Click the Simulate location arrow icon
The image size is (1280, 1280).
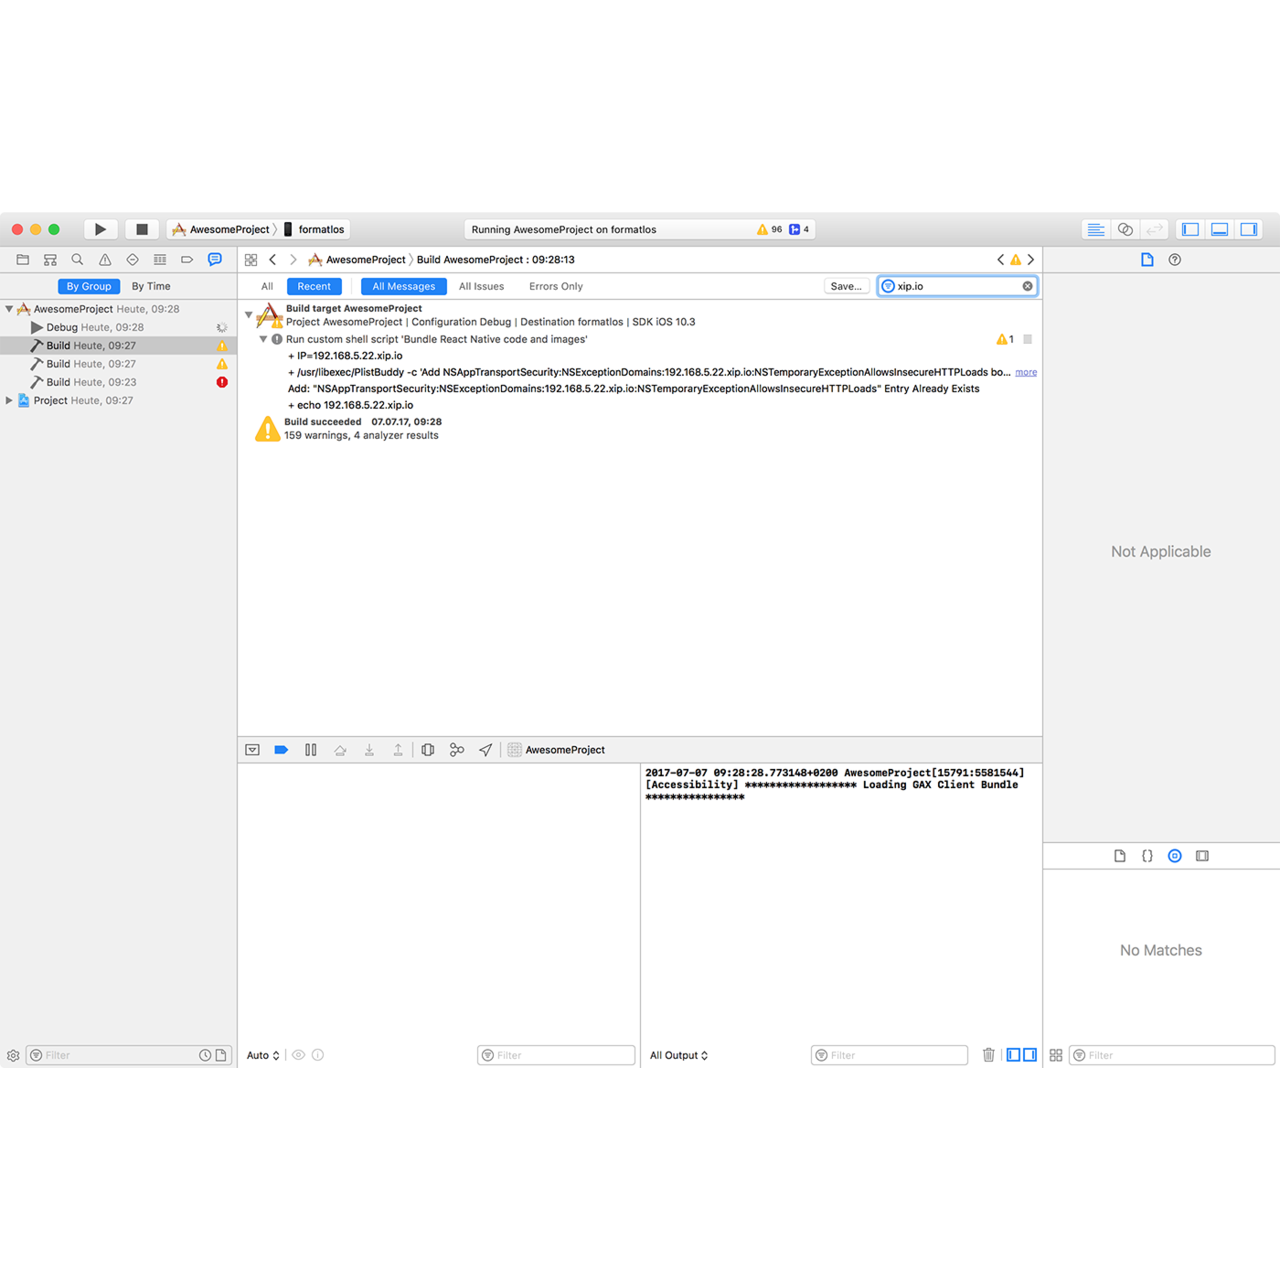pos(486,750)
